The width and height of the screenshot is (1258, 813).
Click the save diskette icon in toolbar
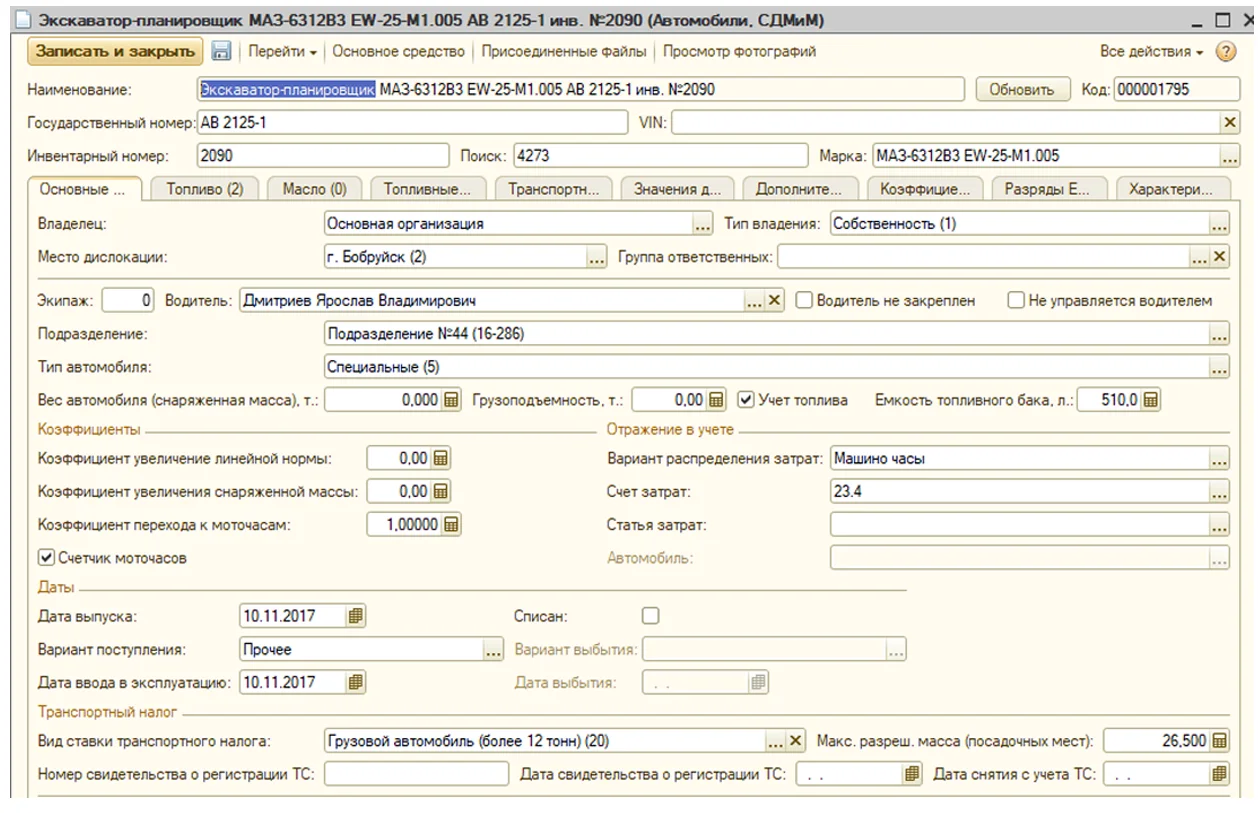tap(222, 51)
